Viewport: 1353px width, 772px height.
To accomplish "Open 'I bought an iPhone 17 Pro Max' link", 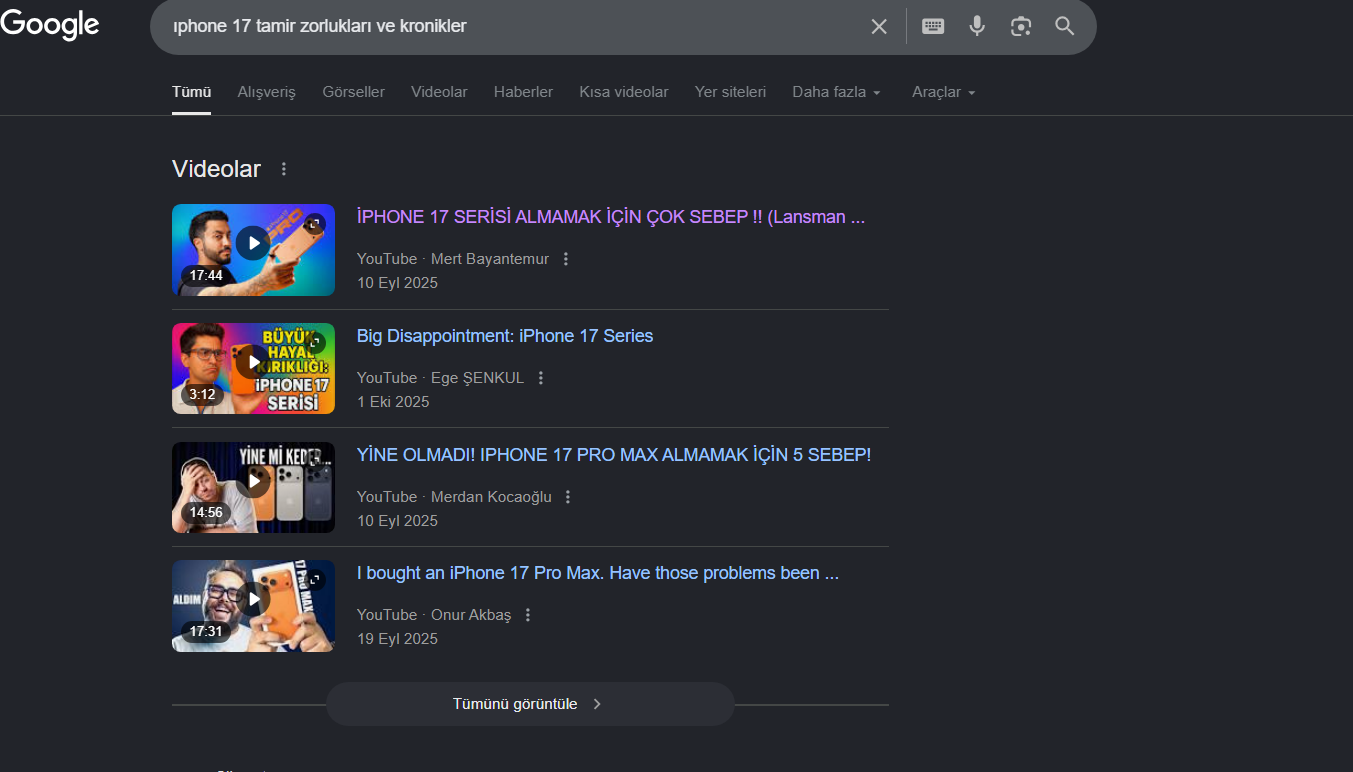I will coord(598,574).
